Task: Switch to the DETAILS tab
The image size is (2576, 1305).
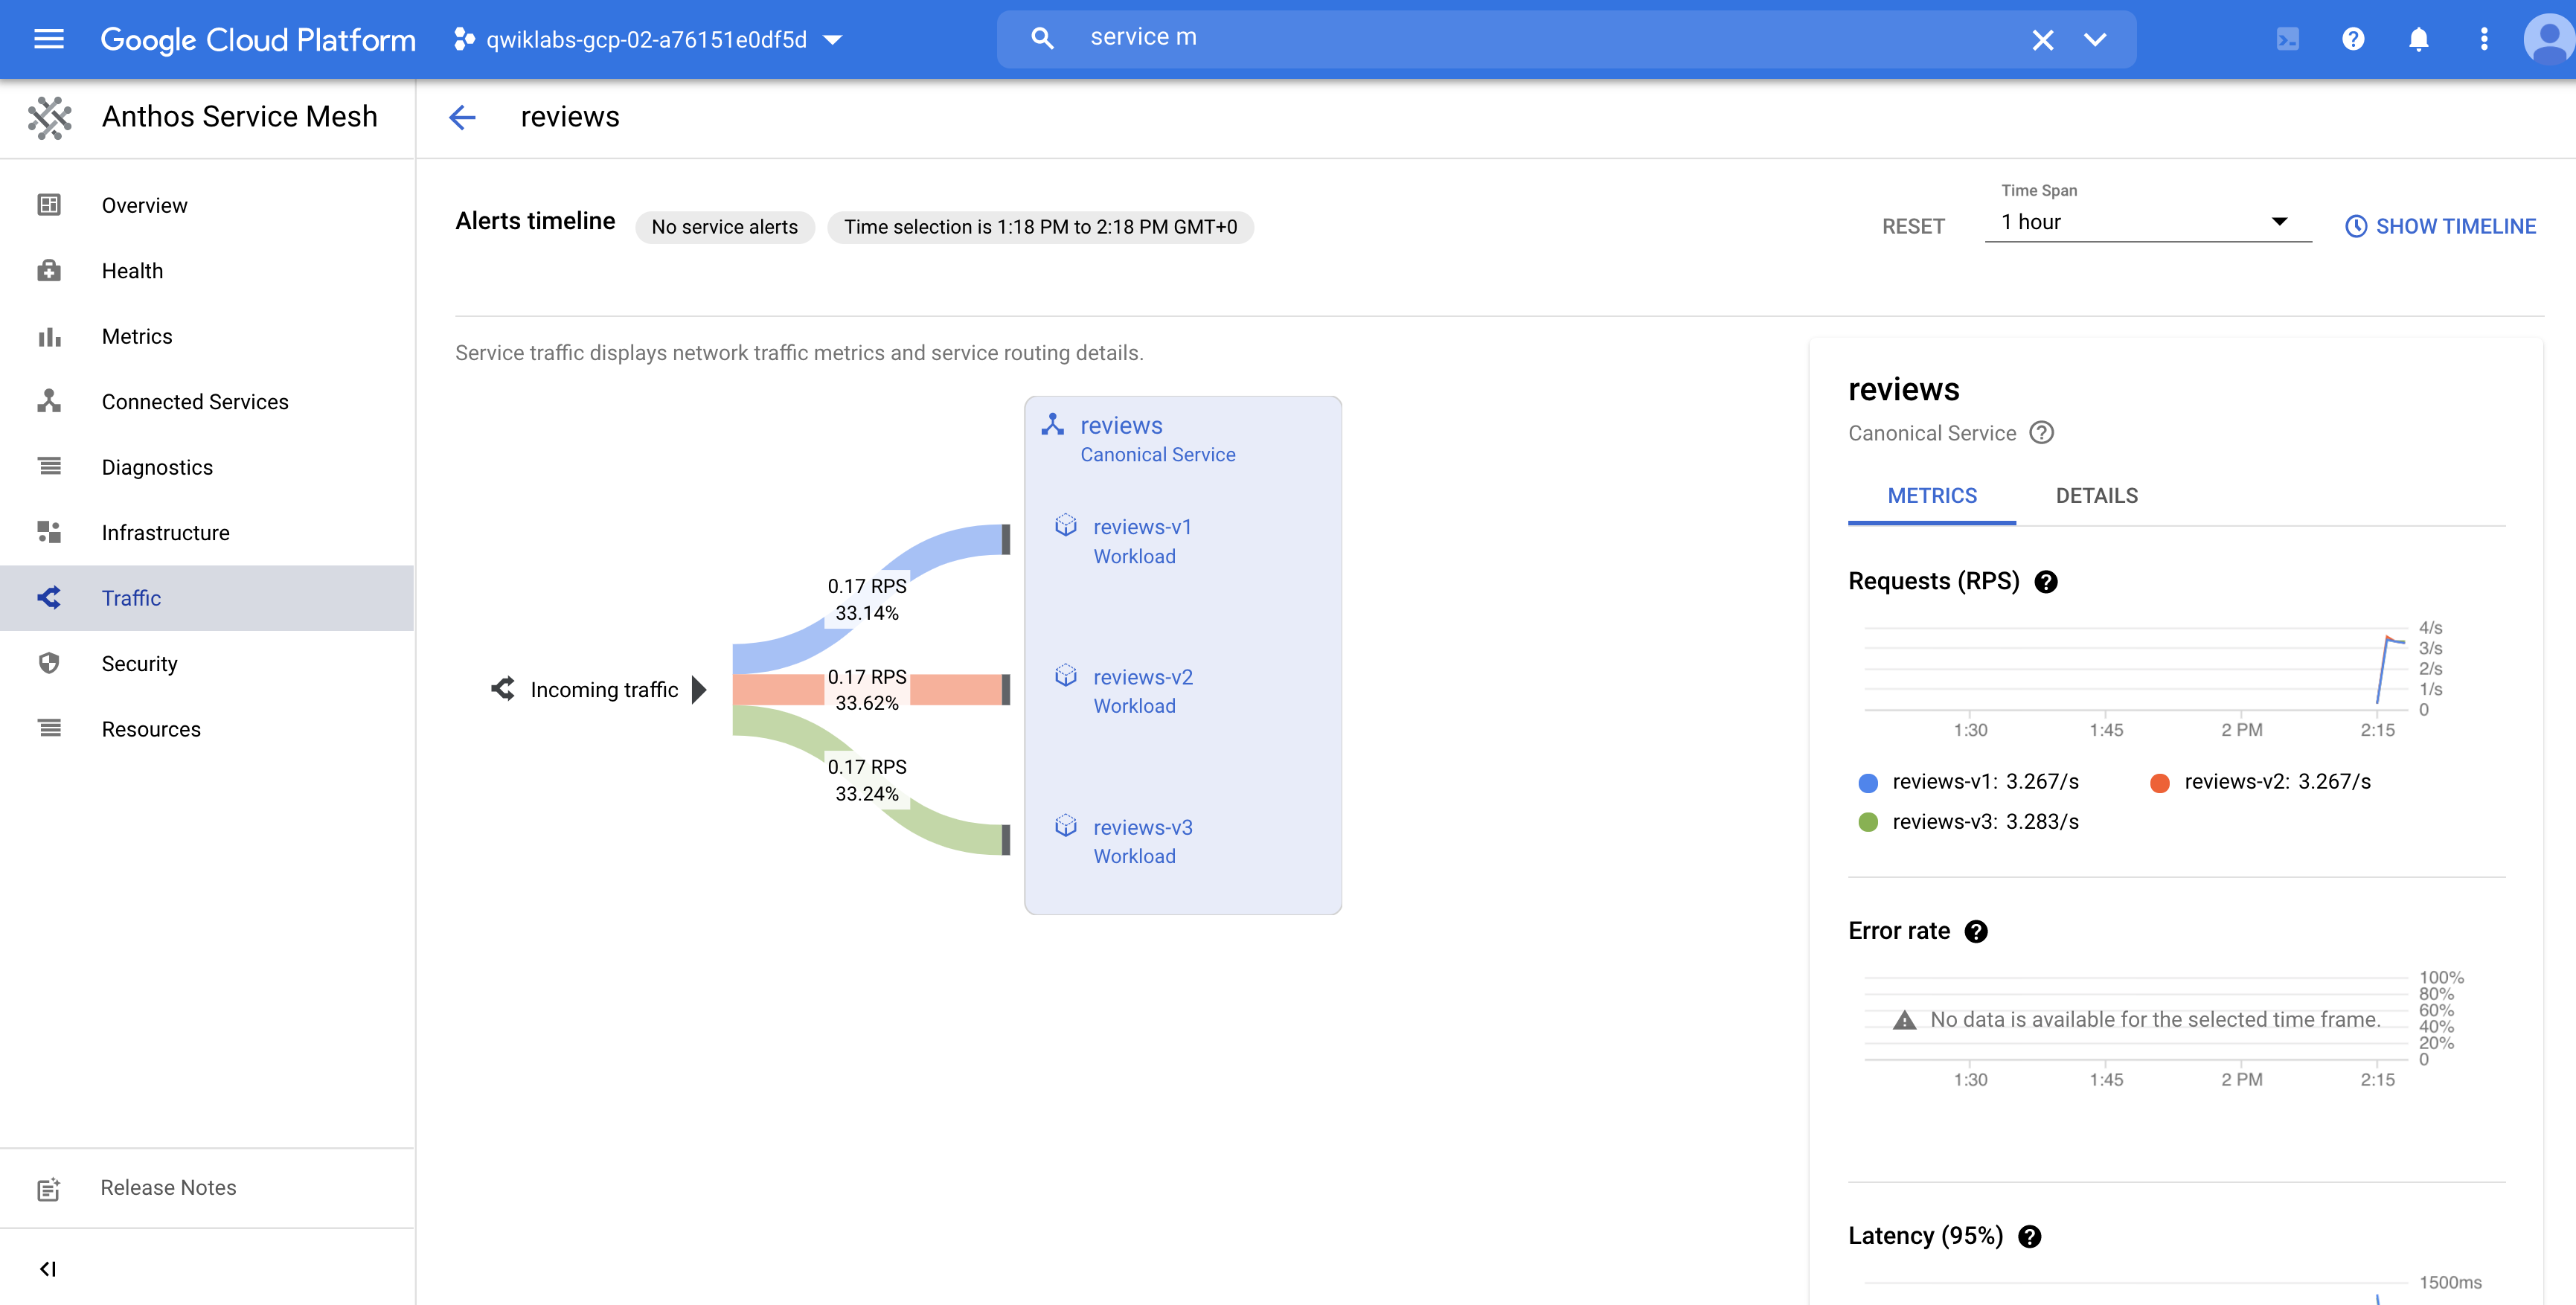Action: 2096,496
